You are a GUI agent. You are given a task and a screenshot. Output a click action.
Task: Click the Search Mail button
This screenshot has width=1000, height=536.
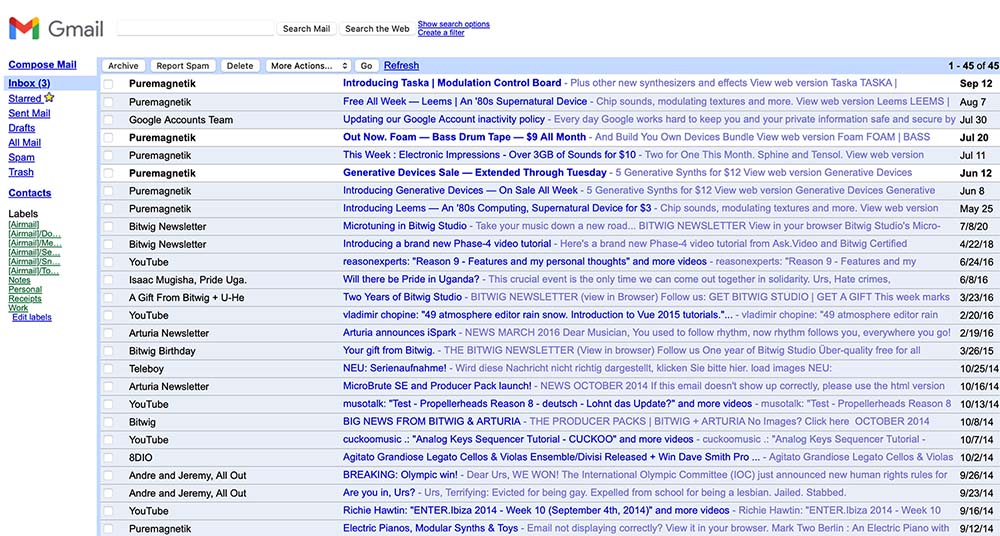tap(306, 29)
